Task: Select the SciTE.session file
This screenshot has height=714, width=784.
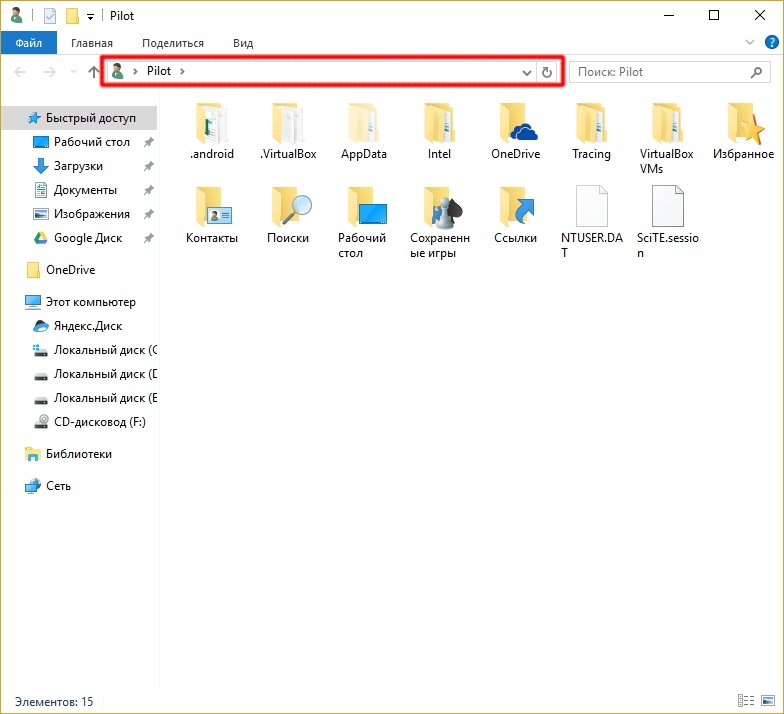Action: (x=666, y=222)
